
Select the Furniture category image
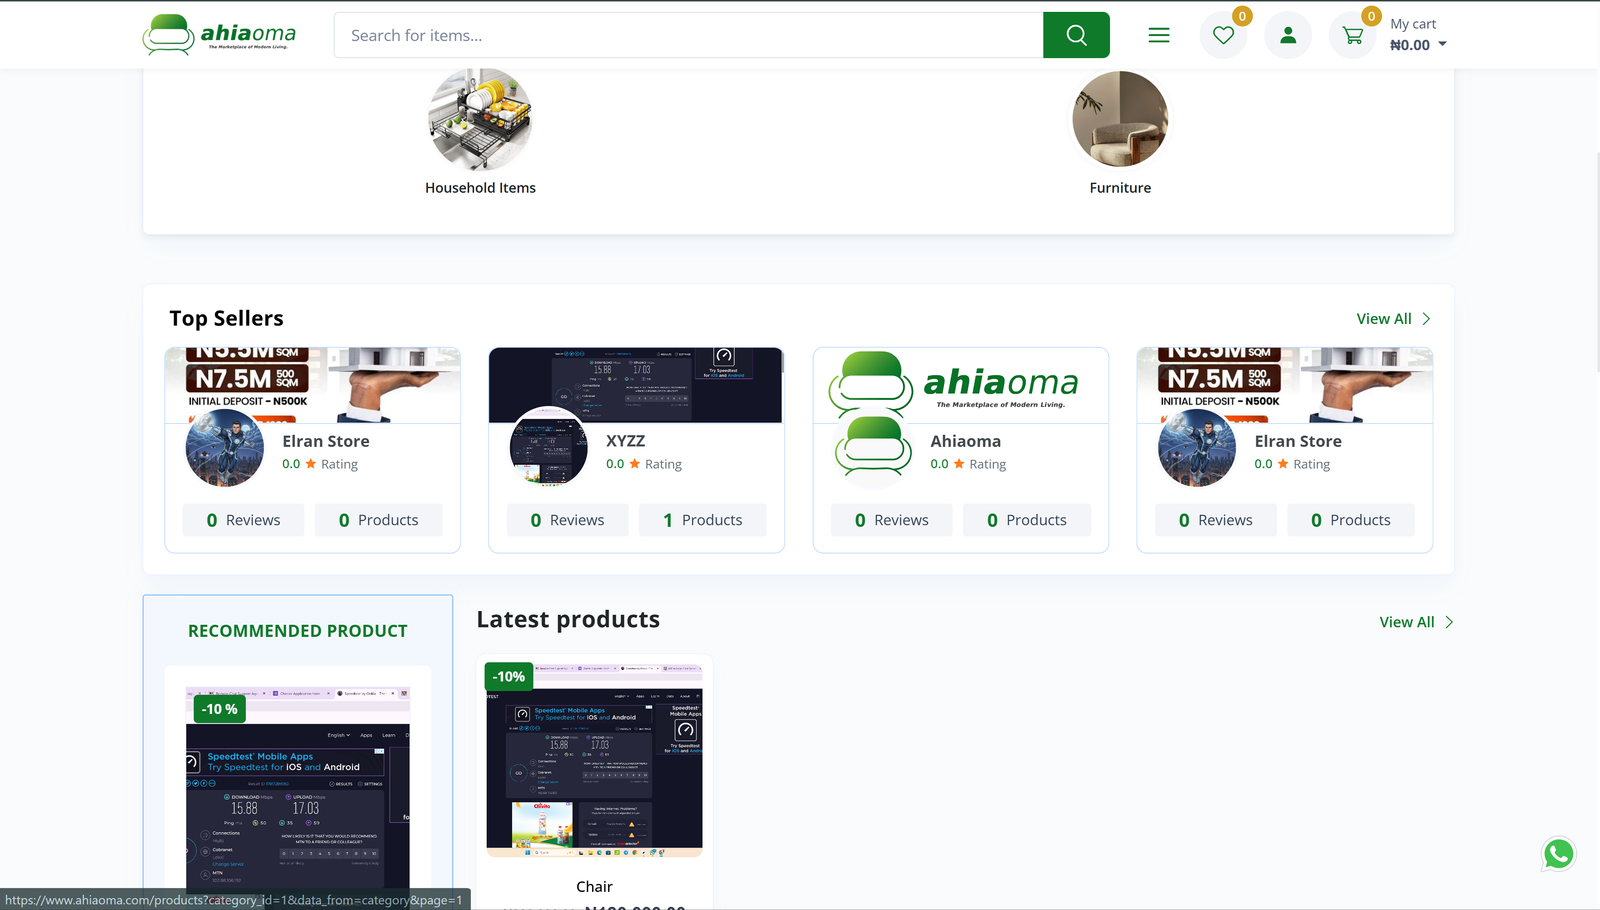[x=1120, y=119]
